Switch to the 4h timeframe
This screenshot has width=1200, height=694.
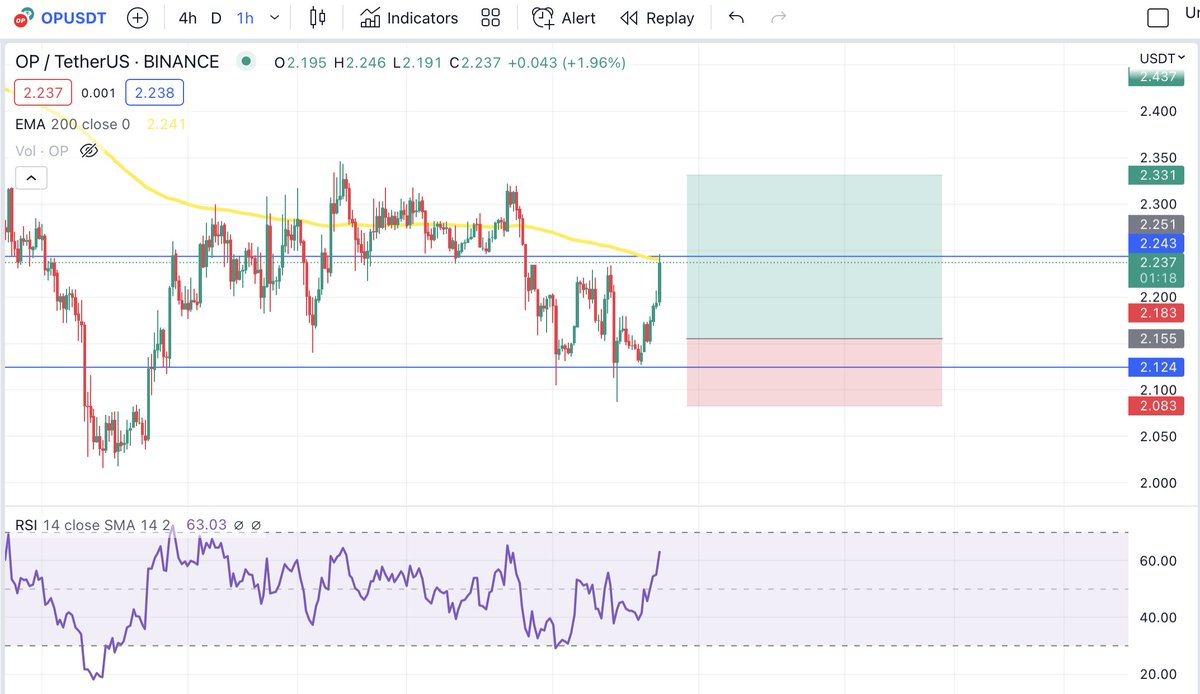click(187, 18)
